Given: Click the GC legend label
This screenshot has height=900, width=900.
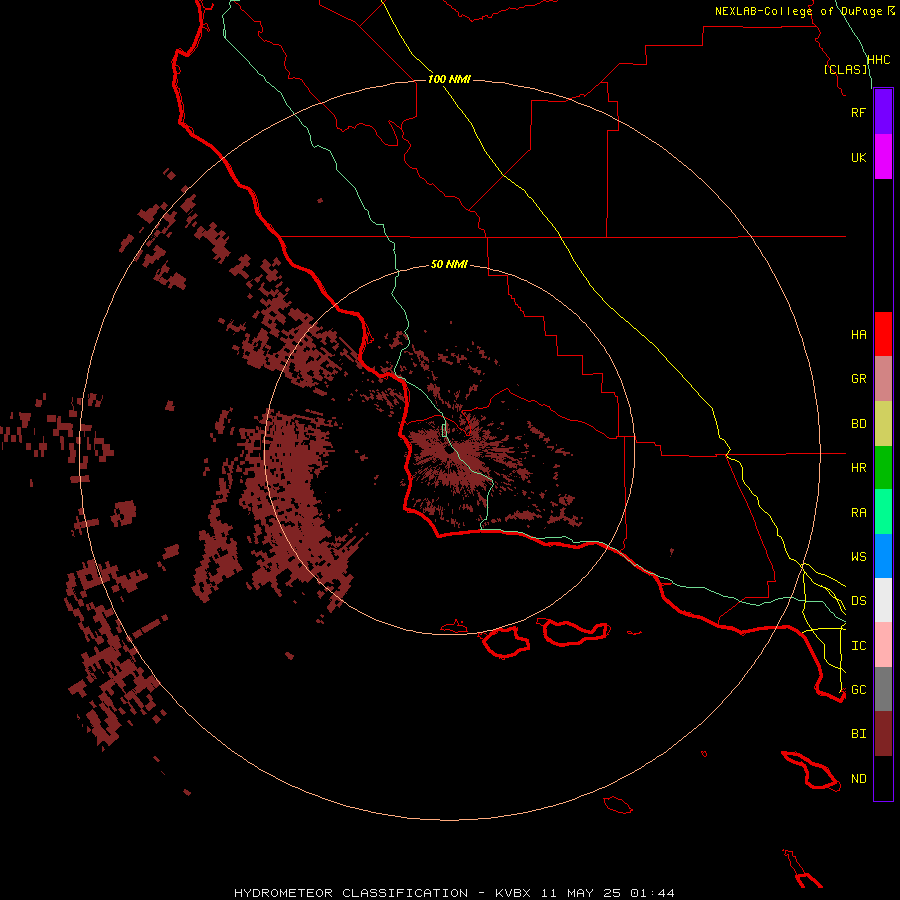Looking at the screenshot, I should tap(858, 689).
